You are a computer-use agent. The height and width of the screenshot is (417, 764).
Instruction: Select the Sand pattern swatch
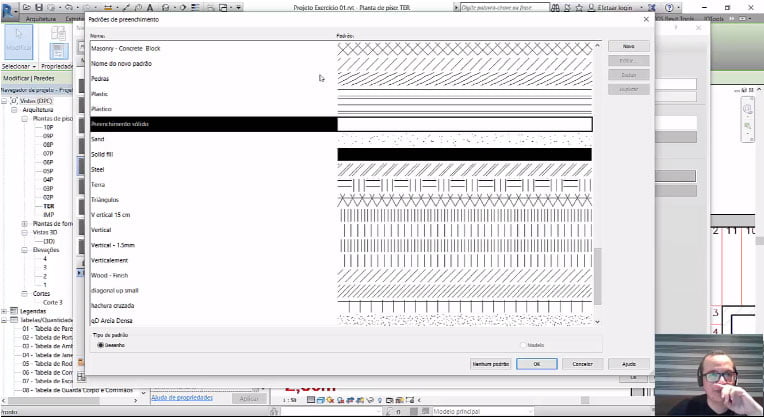coord(464,139)
